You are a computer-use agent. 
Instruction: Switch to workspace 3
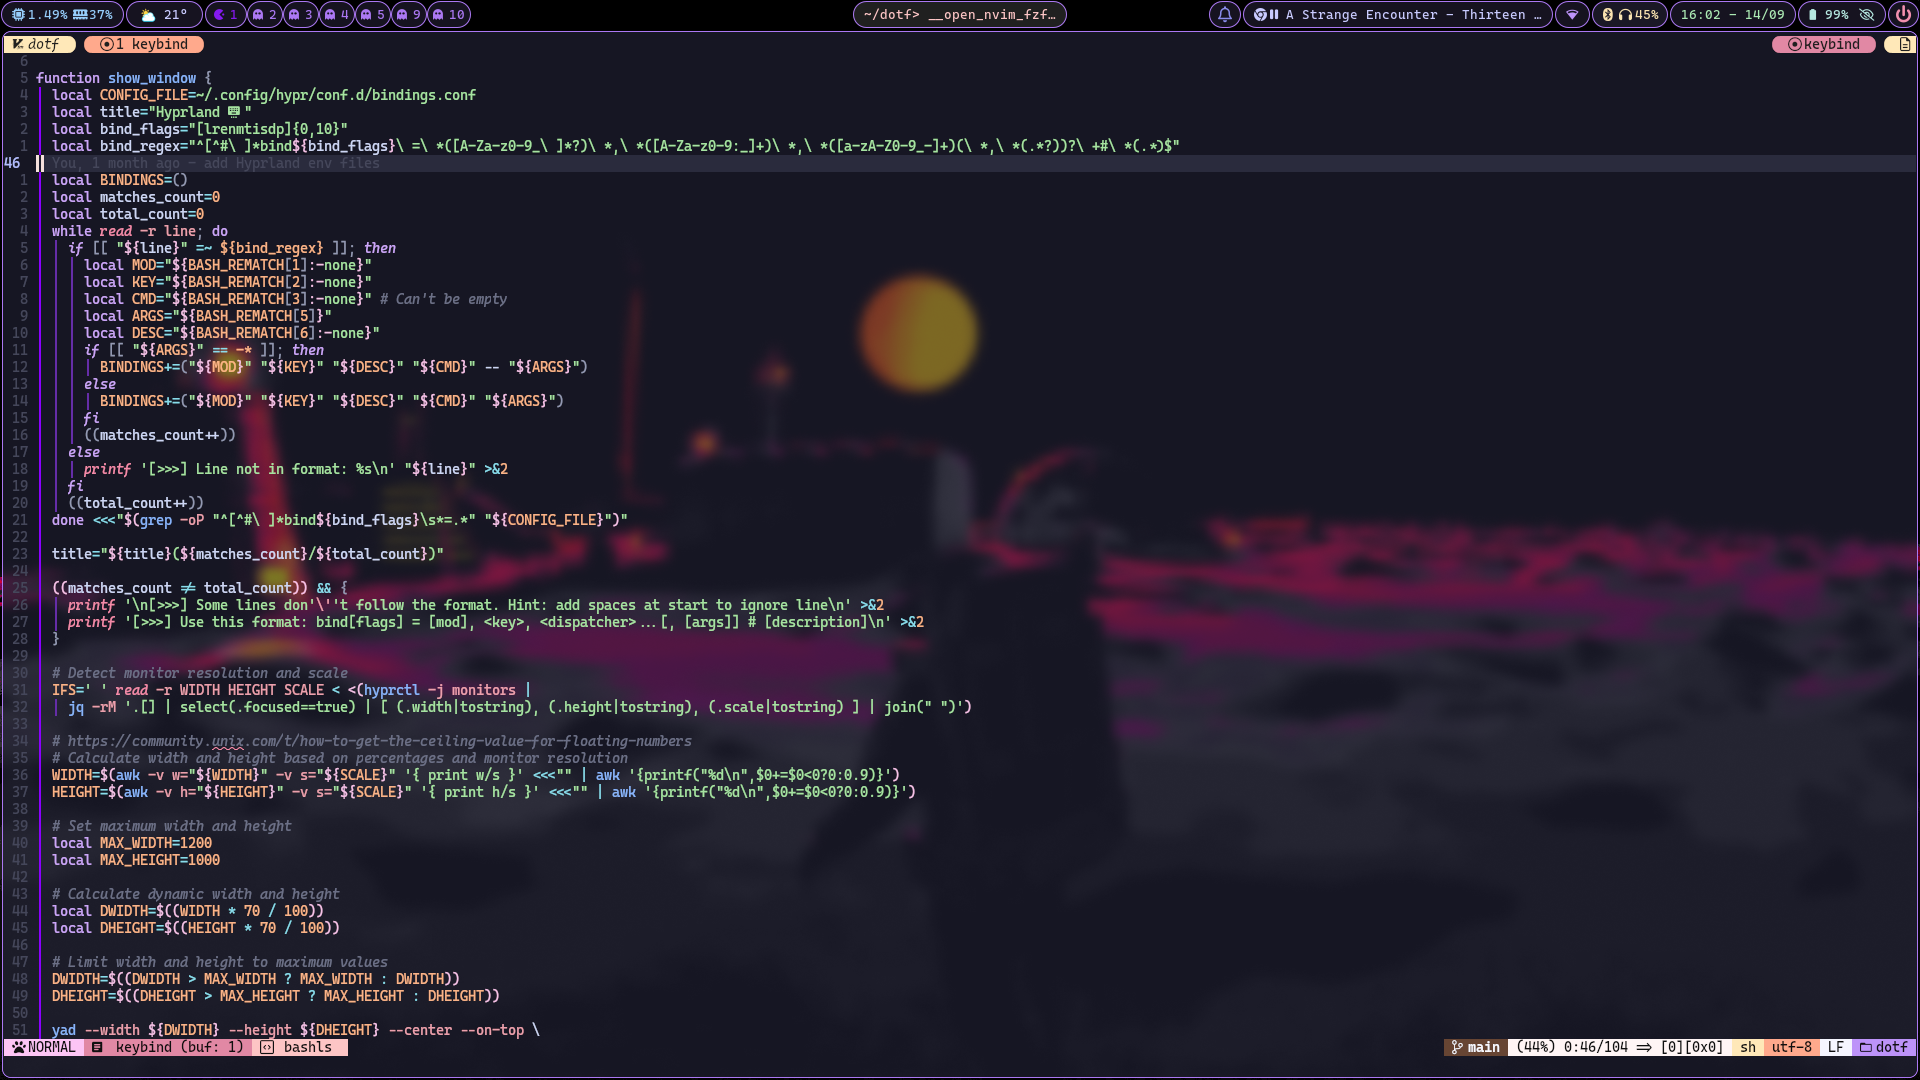[301, 15]
